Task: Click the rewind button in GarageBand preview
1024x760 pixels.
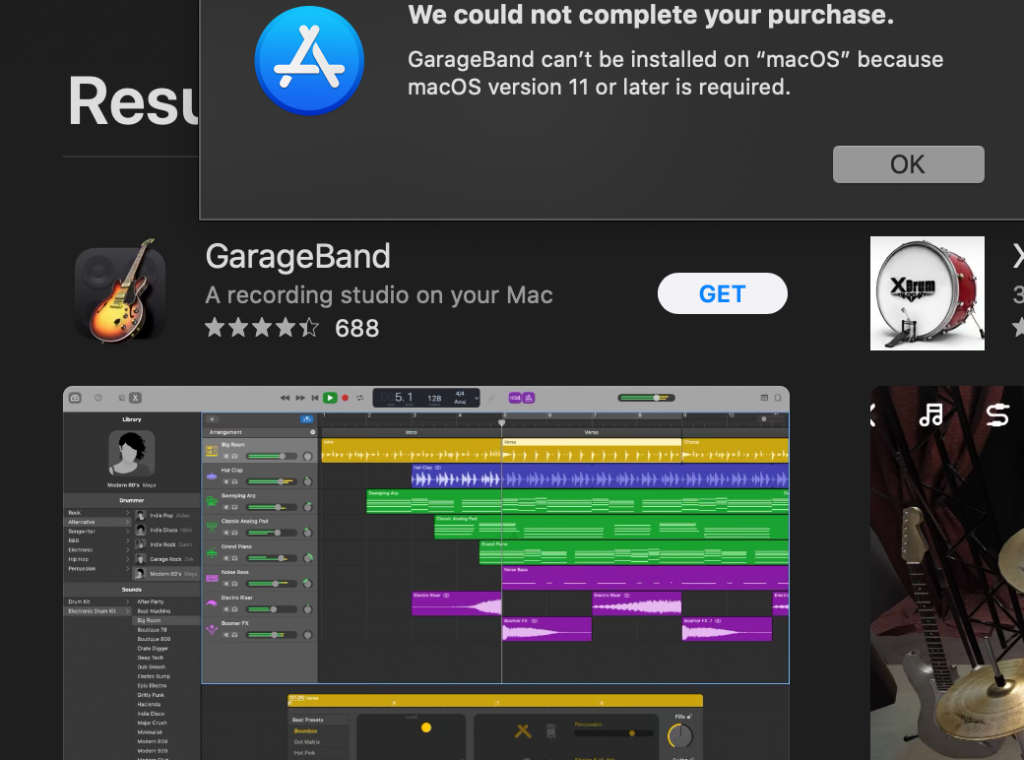Action: (285, 398)
